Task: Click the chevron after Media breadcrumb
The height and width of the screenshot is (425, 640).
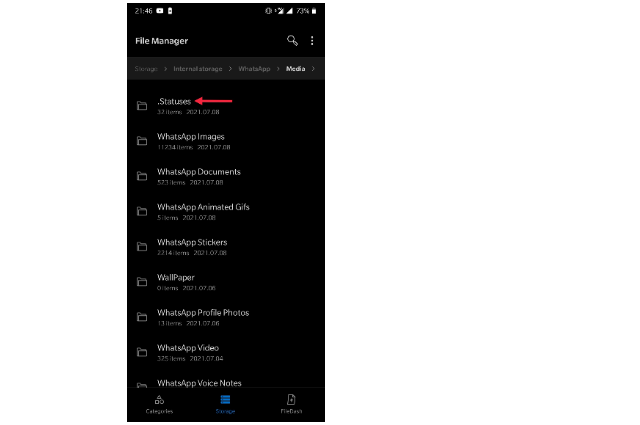Action: [x=313, y=69]
